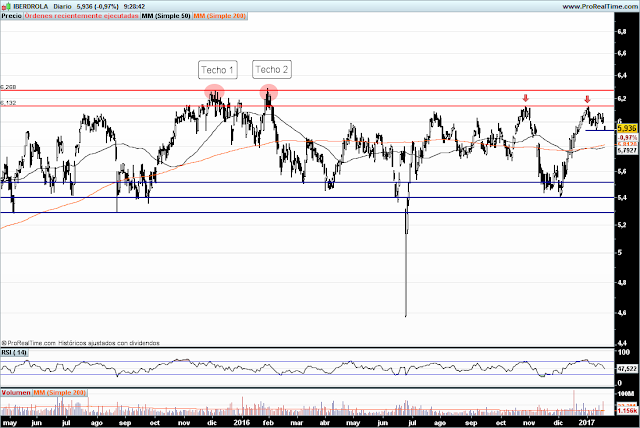Open the Volumen panel label
This screenshot has height=428, width=640.
16,393
